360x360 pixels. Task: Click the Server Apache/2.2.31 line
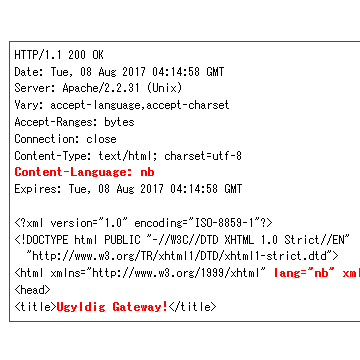click(x=98, y=88)
